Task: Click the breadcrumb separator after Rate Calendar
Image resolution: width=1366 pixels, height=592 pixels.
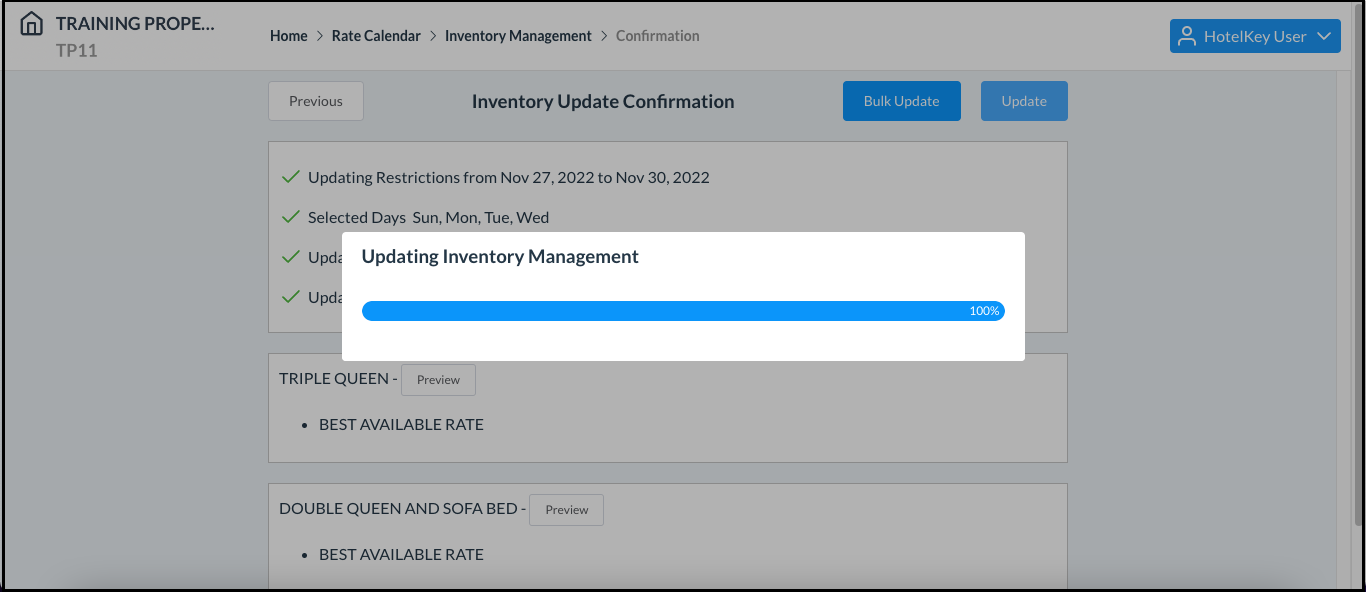Action: click(x=431, y=35)
